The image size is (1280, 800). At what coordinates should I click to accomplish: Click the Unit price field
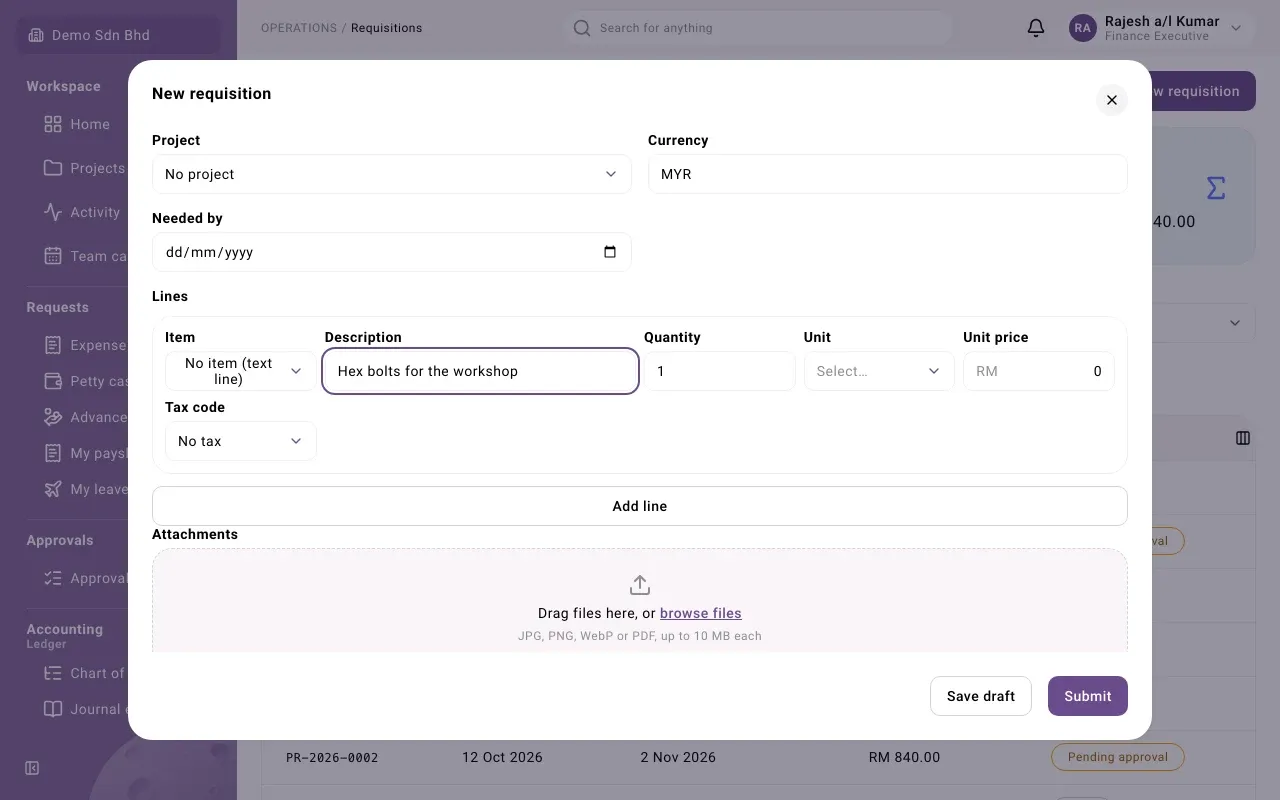coord(1039,371)
